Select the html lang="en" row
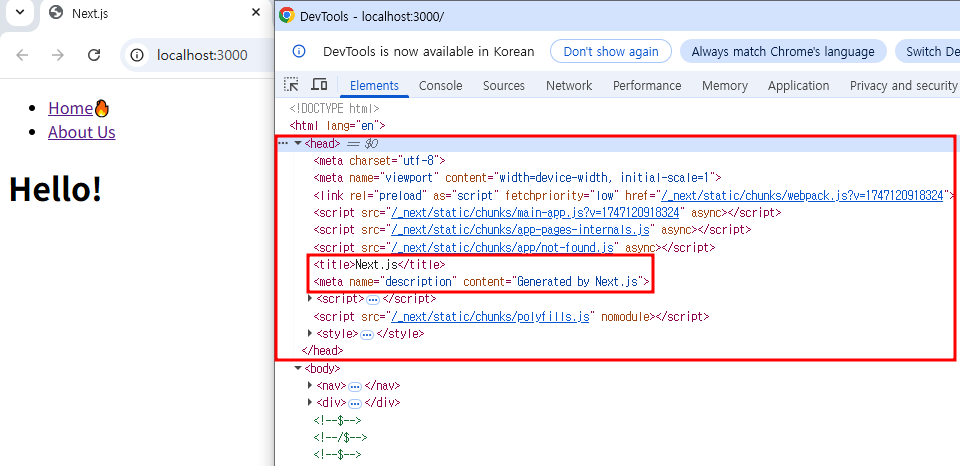 (337, 126)
